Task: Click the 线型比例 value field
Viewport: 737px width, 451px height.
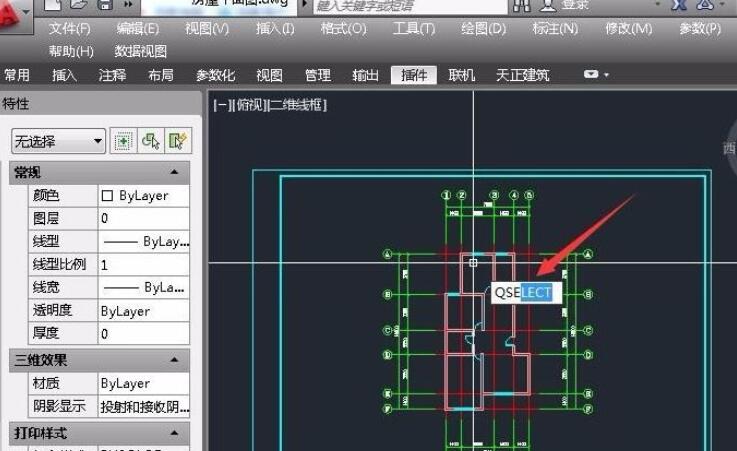Action: tap(143, 264)
